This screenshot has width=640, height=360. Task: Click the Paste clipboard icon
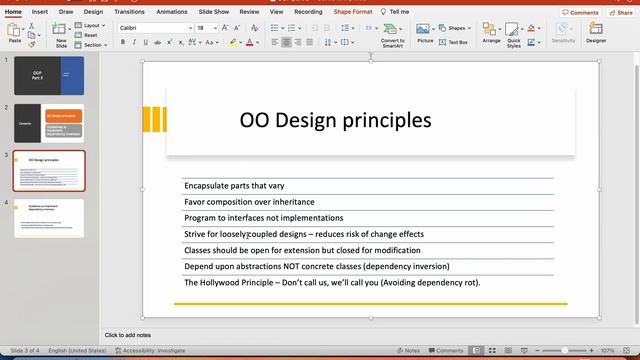pos(14,30)
